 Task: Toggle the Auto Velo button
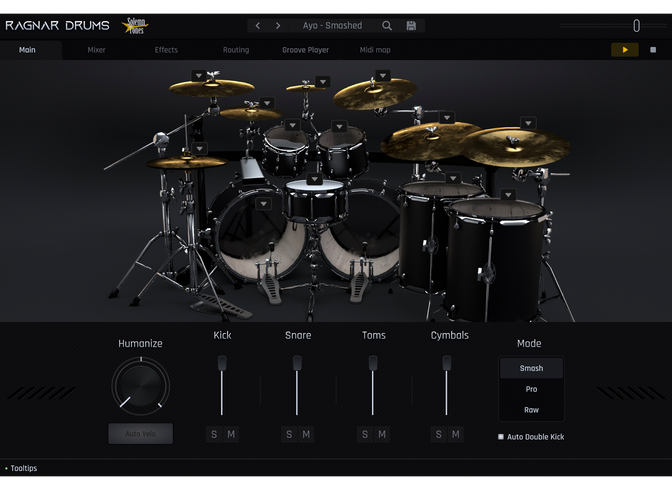tap(141, 433)
